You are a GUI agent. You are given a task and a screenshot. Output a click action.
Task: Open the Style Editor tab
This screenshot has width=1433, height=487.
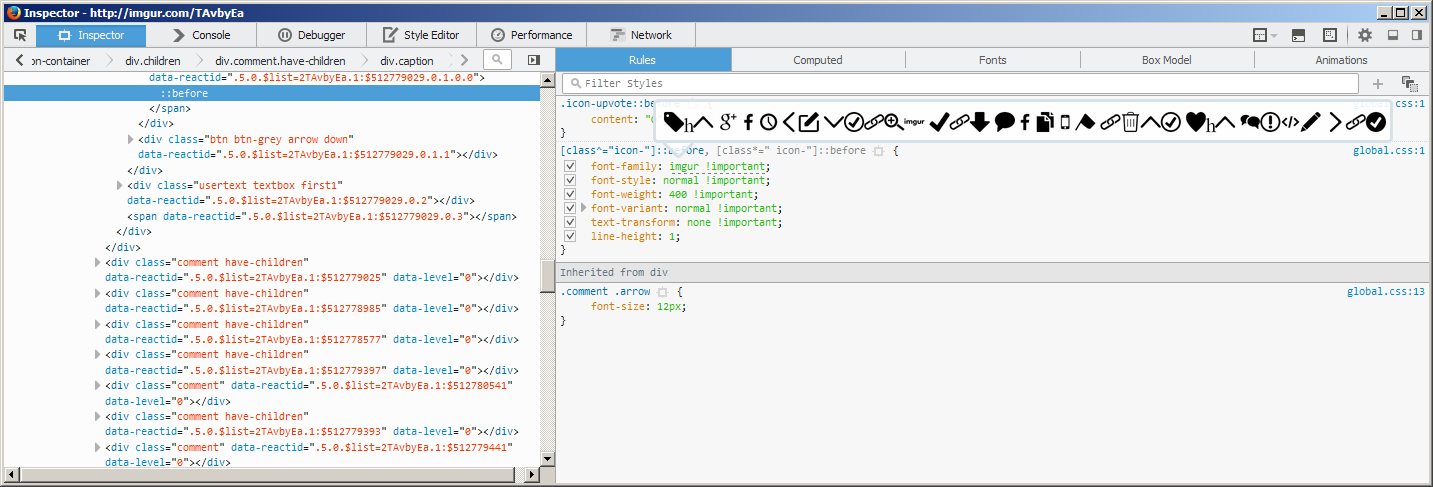(421, 35)
